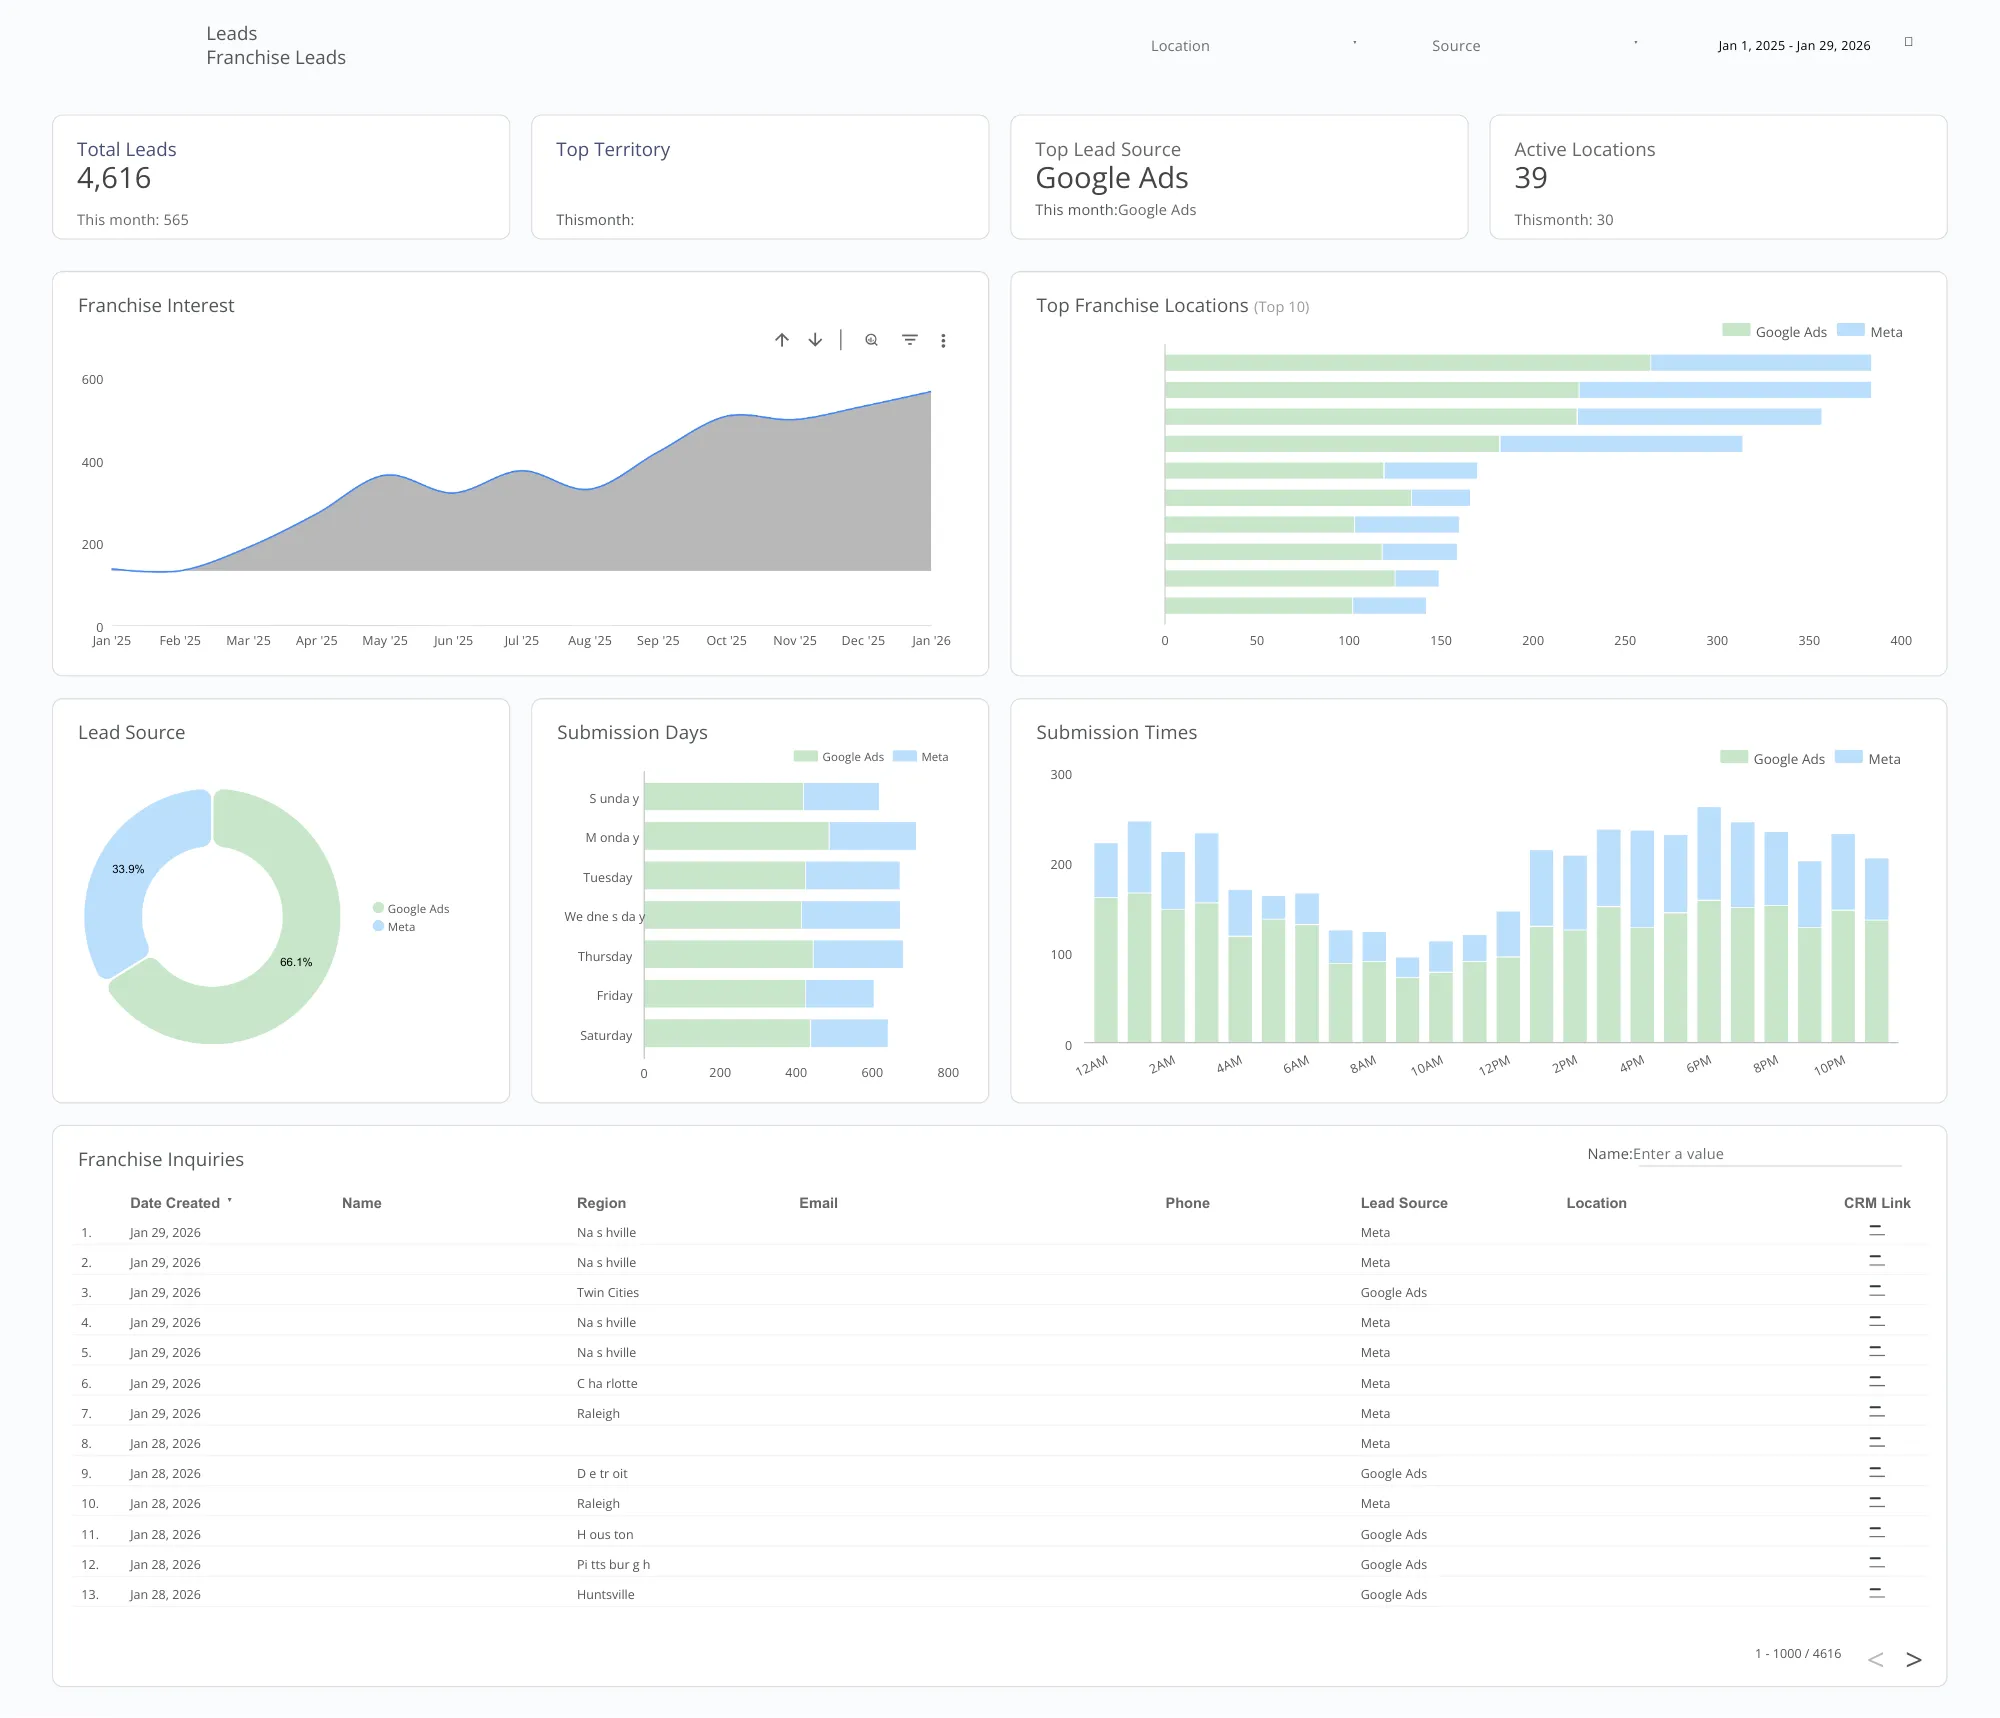The height and width of the screenshot is (1718, 2000).
Task: Go to previous page of inquiries
Action: point(1876,1660)
